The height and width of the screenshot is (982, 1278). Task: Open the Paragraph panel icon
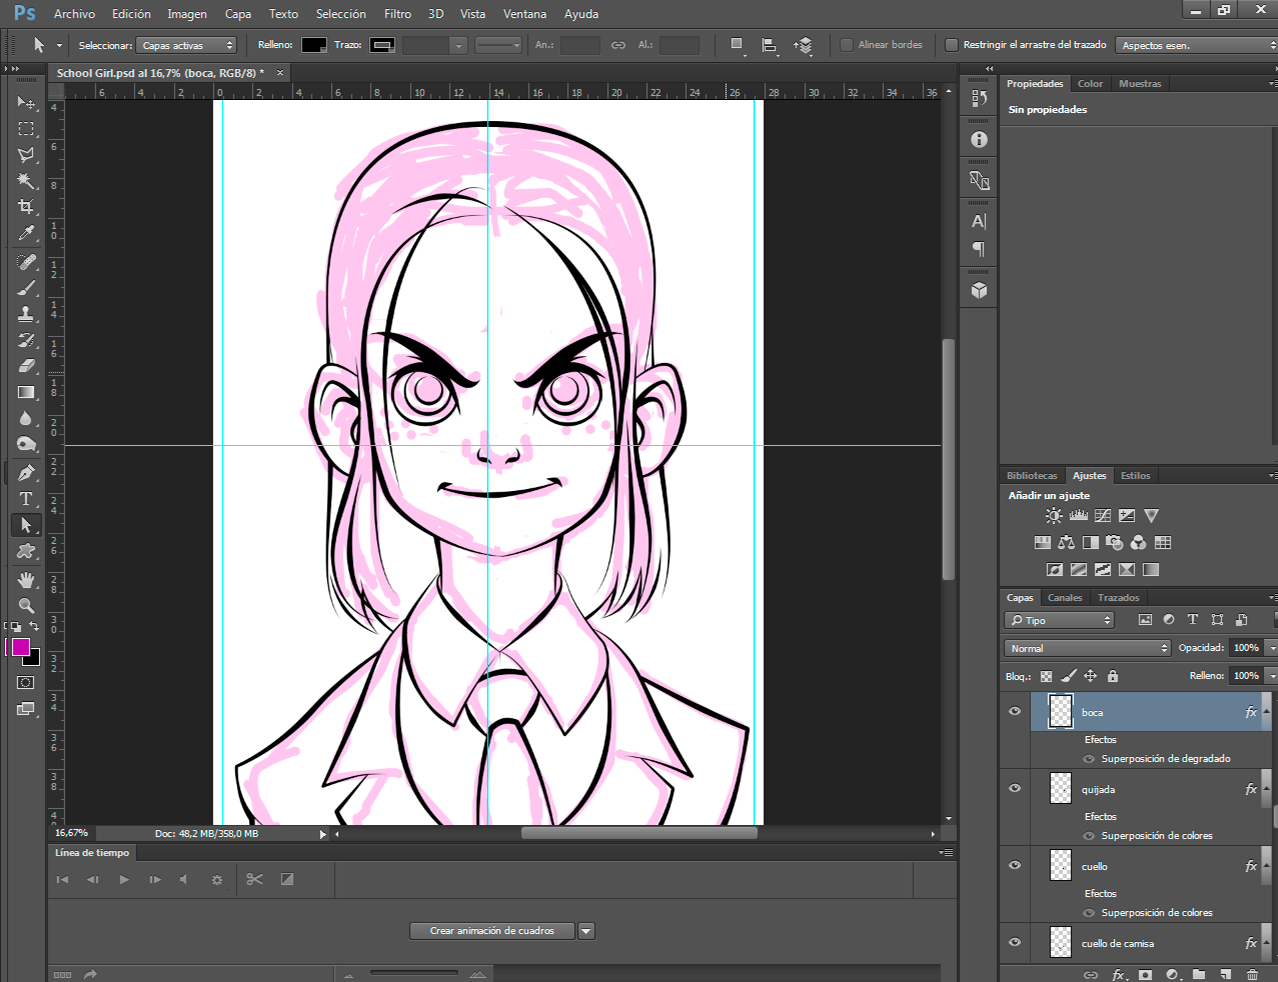(x=979, y=249)
